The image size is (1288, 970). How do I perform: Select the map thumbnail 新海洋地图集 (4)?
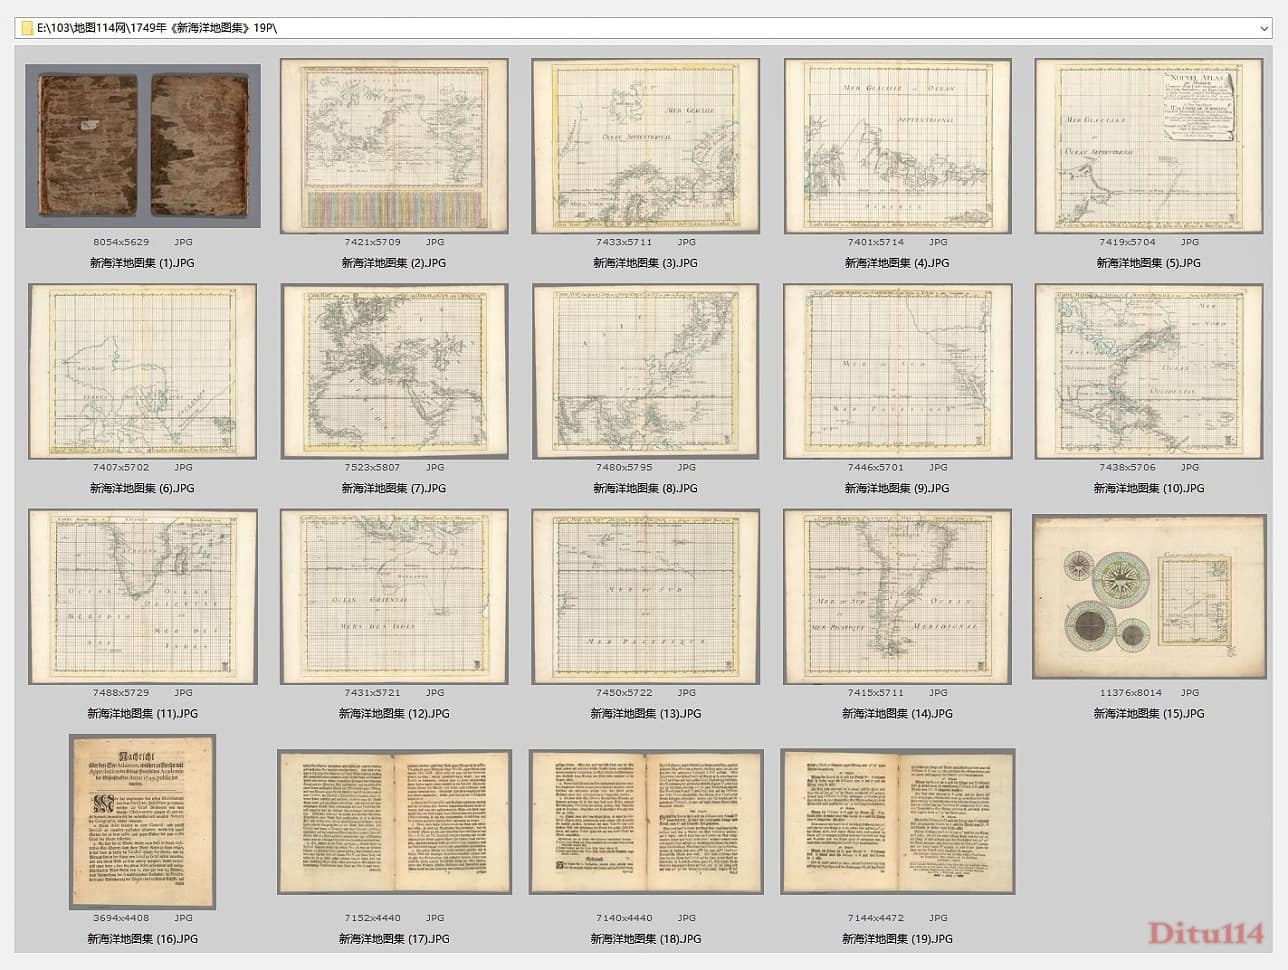point(898,146)
